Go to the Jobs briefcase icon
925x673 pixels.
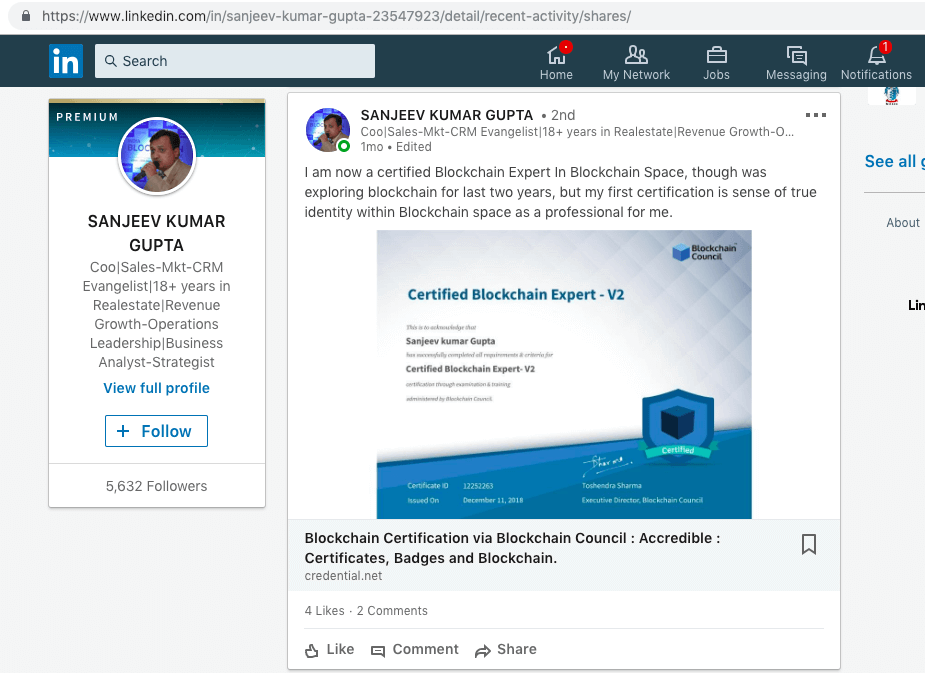[716, 55]
